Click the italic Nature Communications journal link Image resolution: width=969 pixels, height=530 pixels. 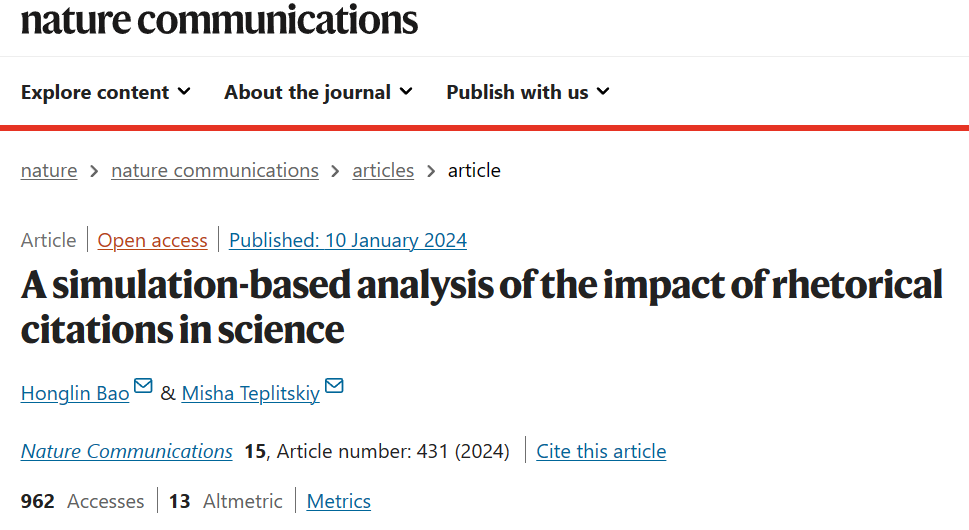(x=127, y=451)
